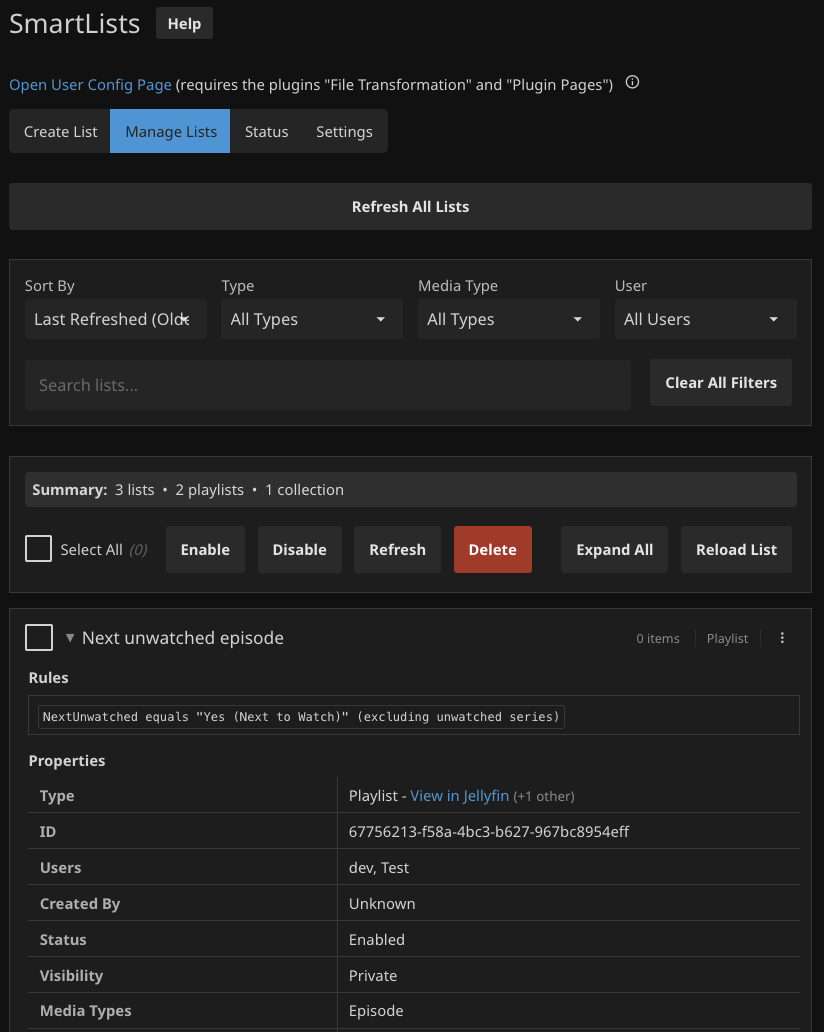Click the Help button
The height and width of the screenshot is (1032, 824).
coord(184,24)
